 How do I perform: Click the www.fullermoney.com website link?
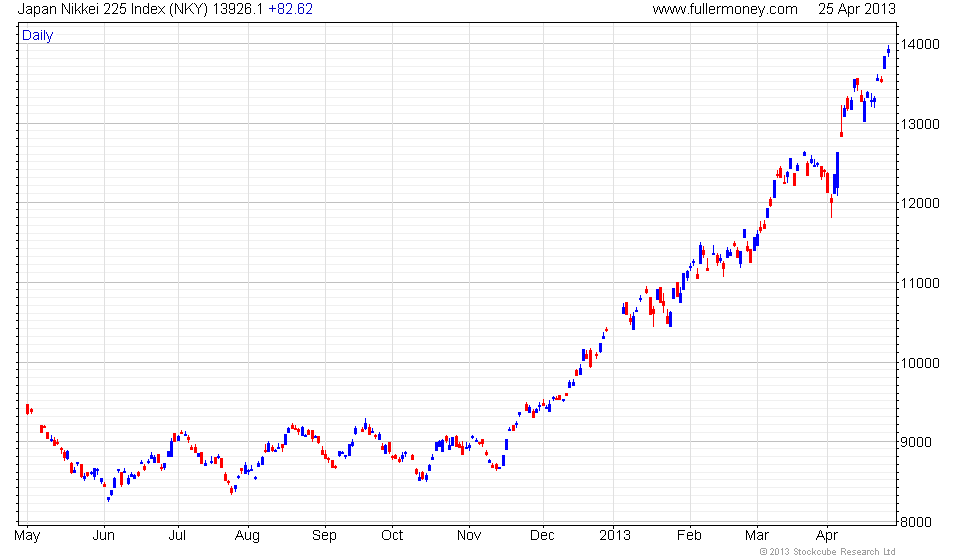click(724, 9)
